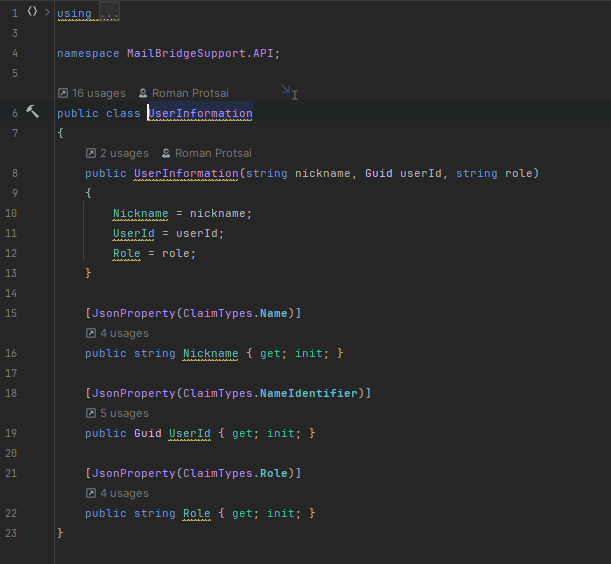Click UserId property name on line 19

[x=190, y=433]
